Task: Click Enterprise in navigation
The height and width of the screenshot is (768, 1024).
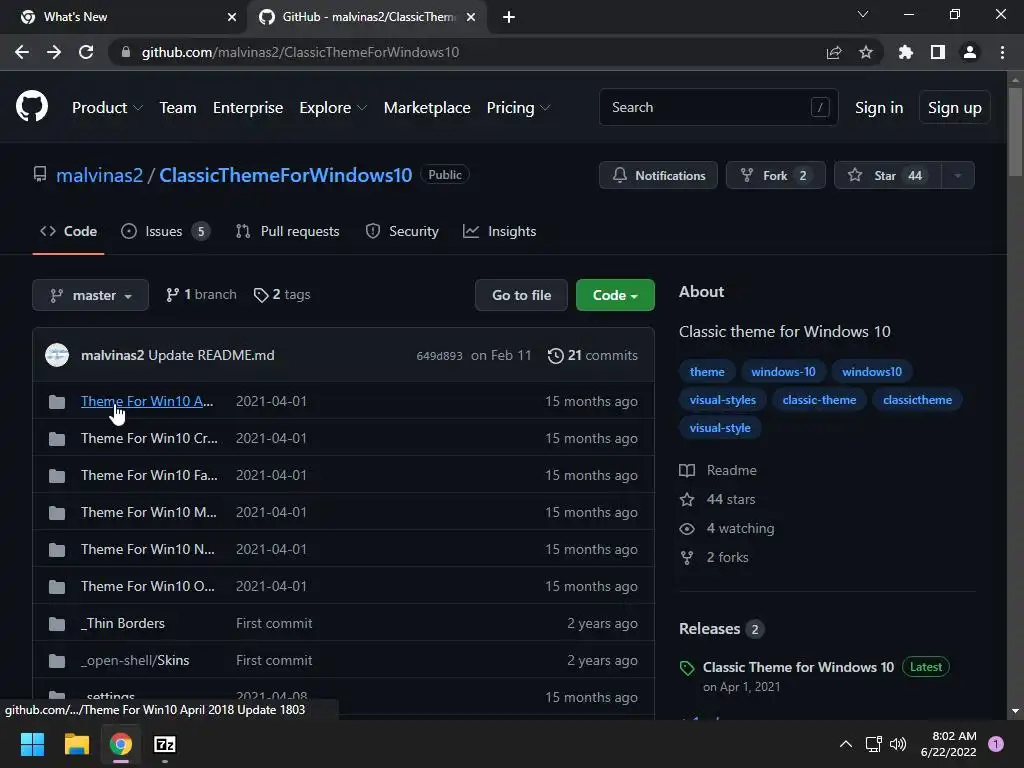Action: 248,108
